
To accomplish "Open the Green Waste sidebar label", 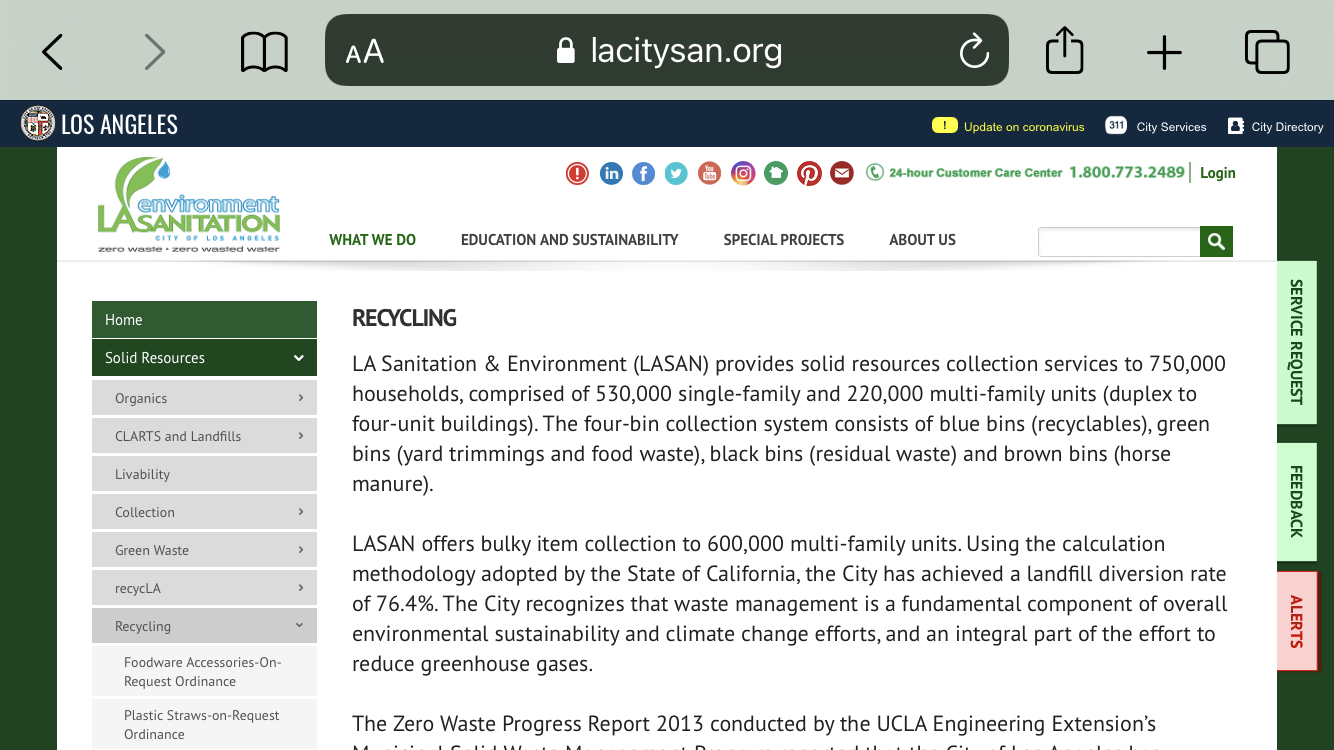I will point(152,550).
